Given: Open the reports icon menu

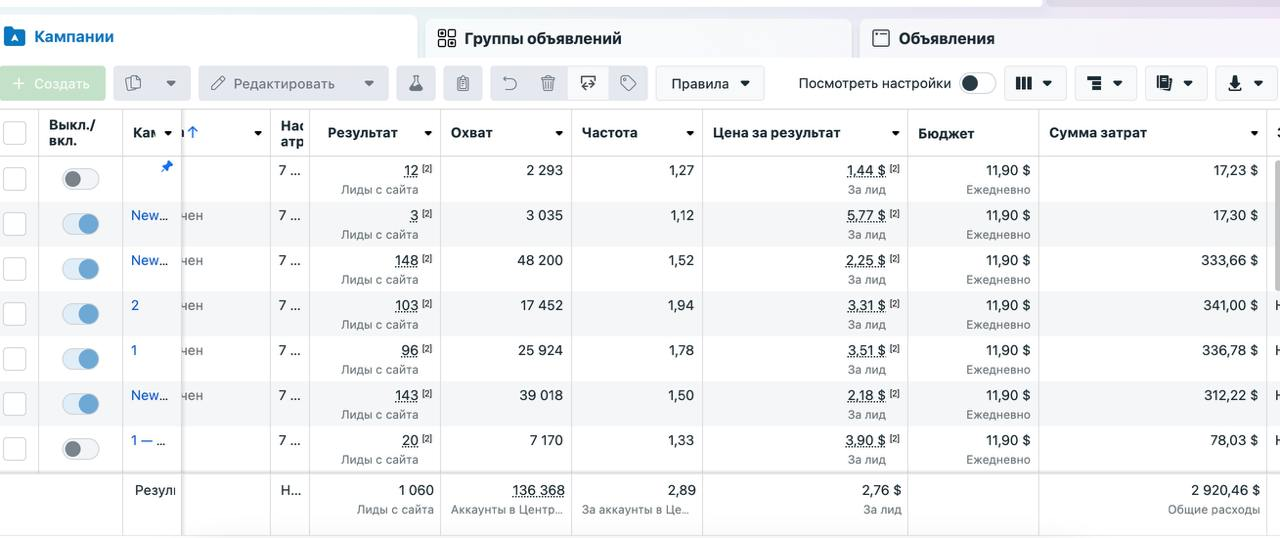Looking at the screenshot, I should [x=1174, y=84].
